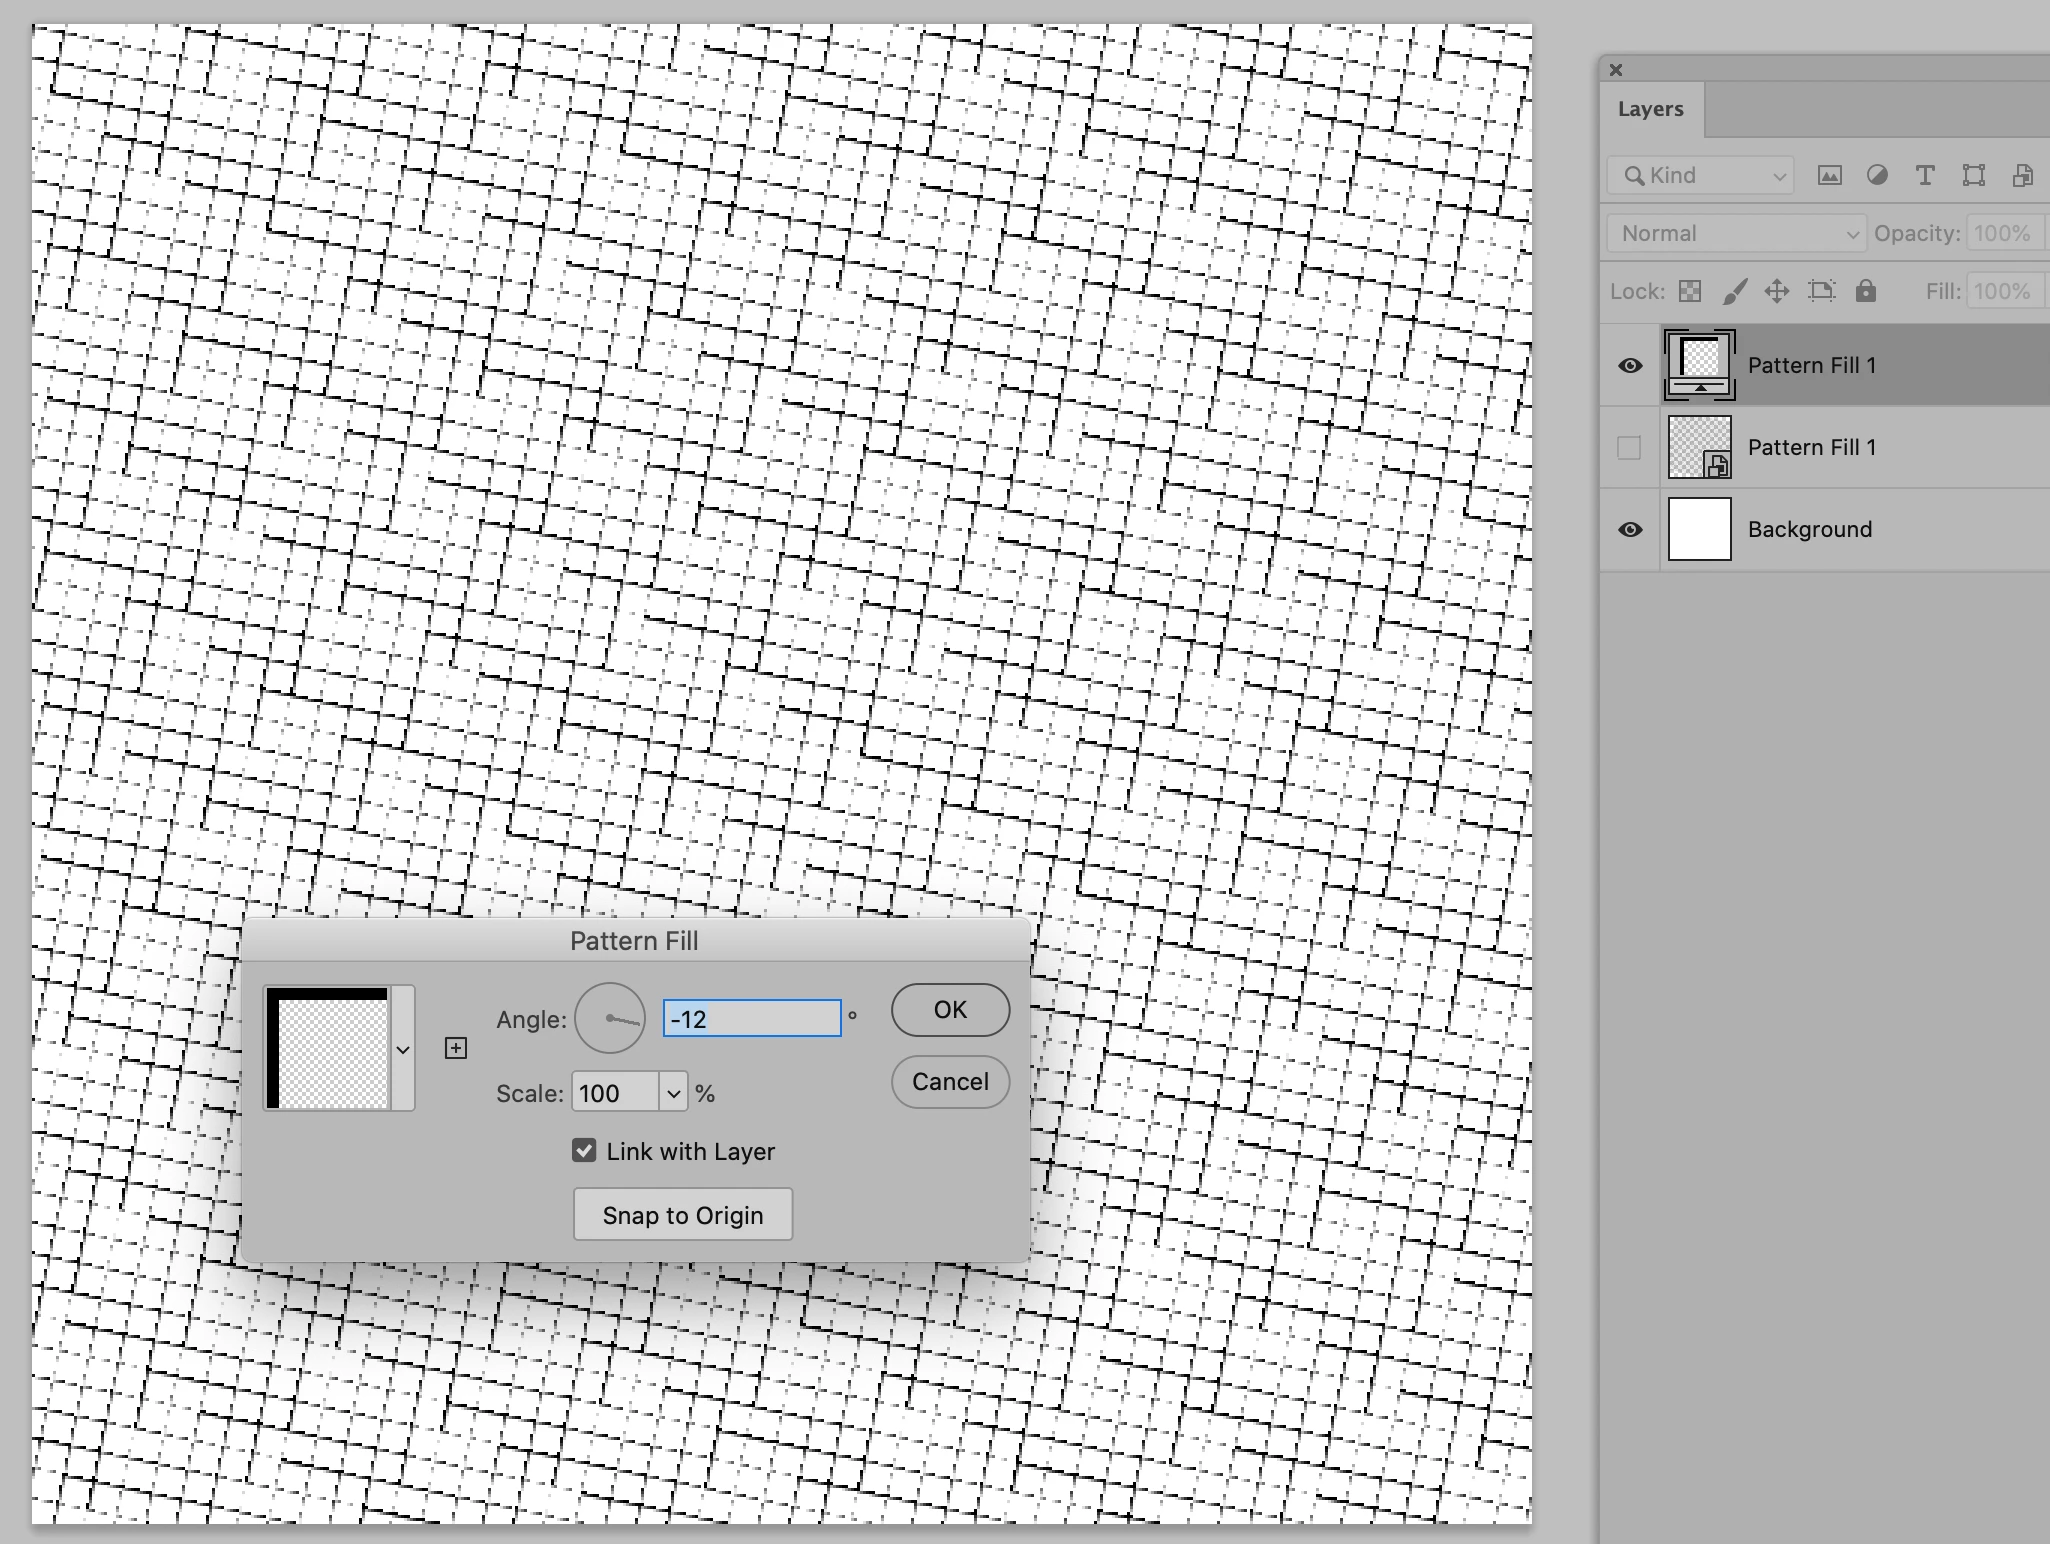This screenshot has height=1544, width=2050.
Task: Click lock transparent pixels icon
Action: [1690, 291]
